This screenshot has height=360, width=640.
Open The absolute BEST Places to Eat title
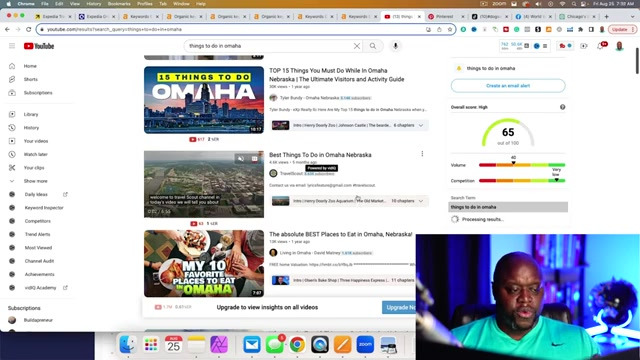[x=340, y=234]
